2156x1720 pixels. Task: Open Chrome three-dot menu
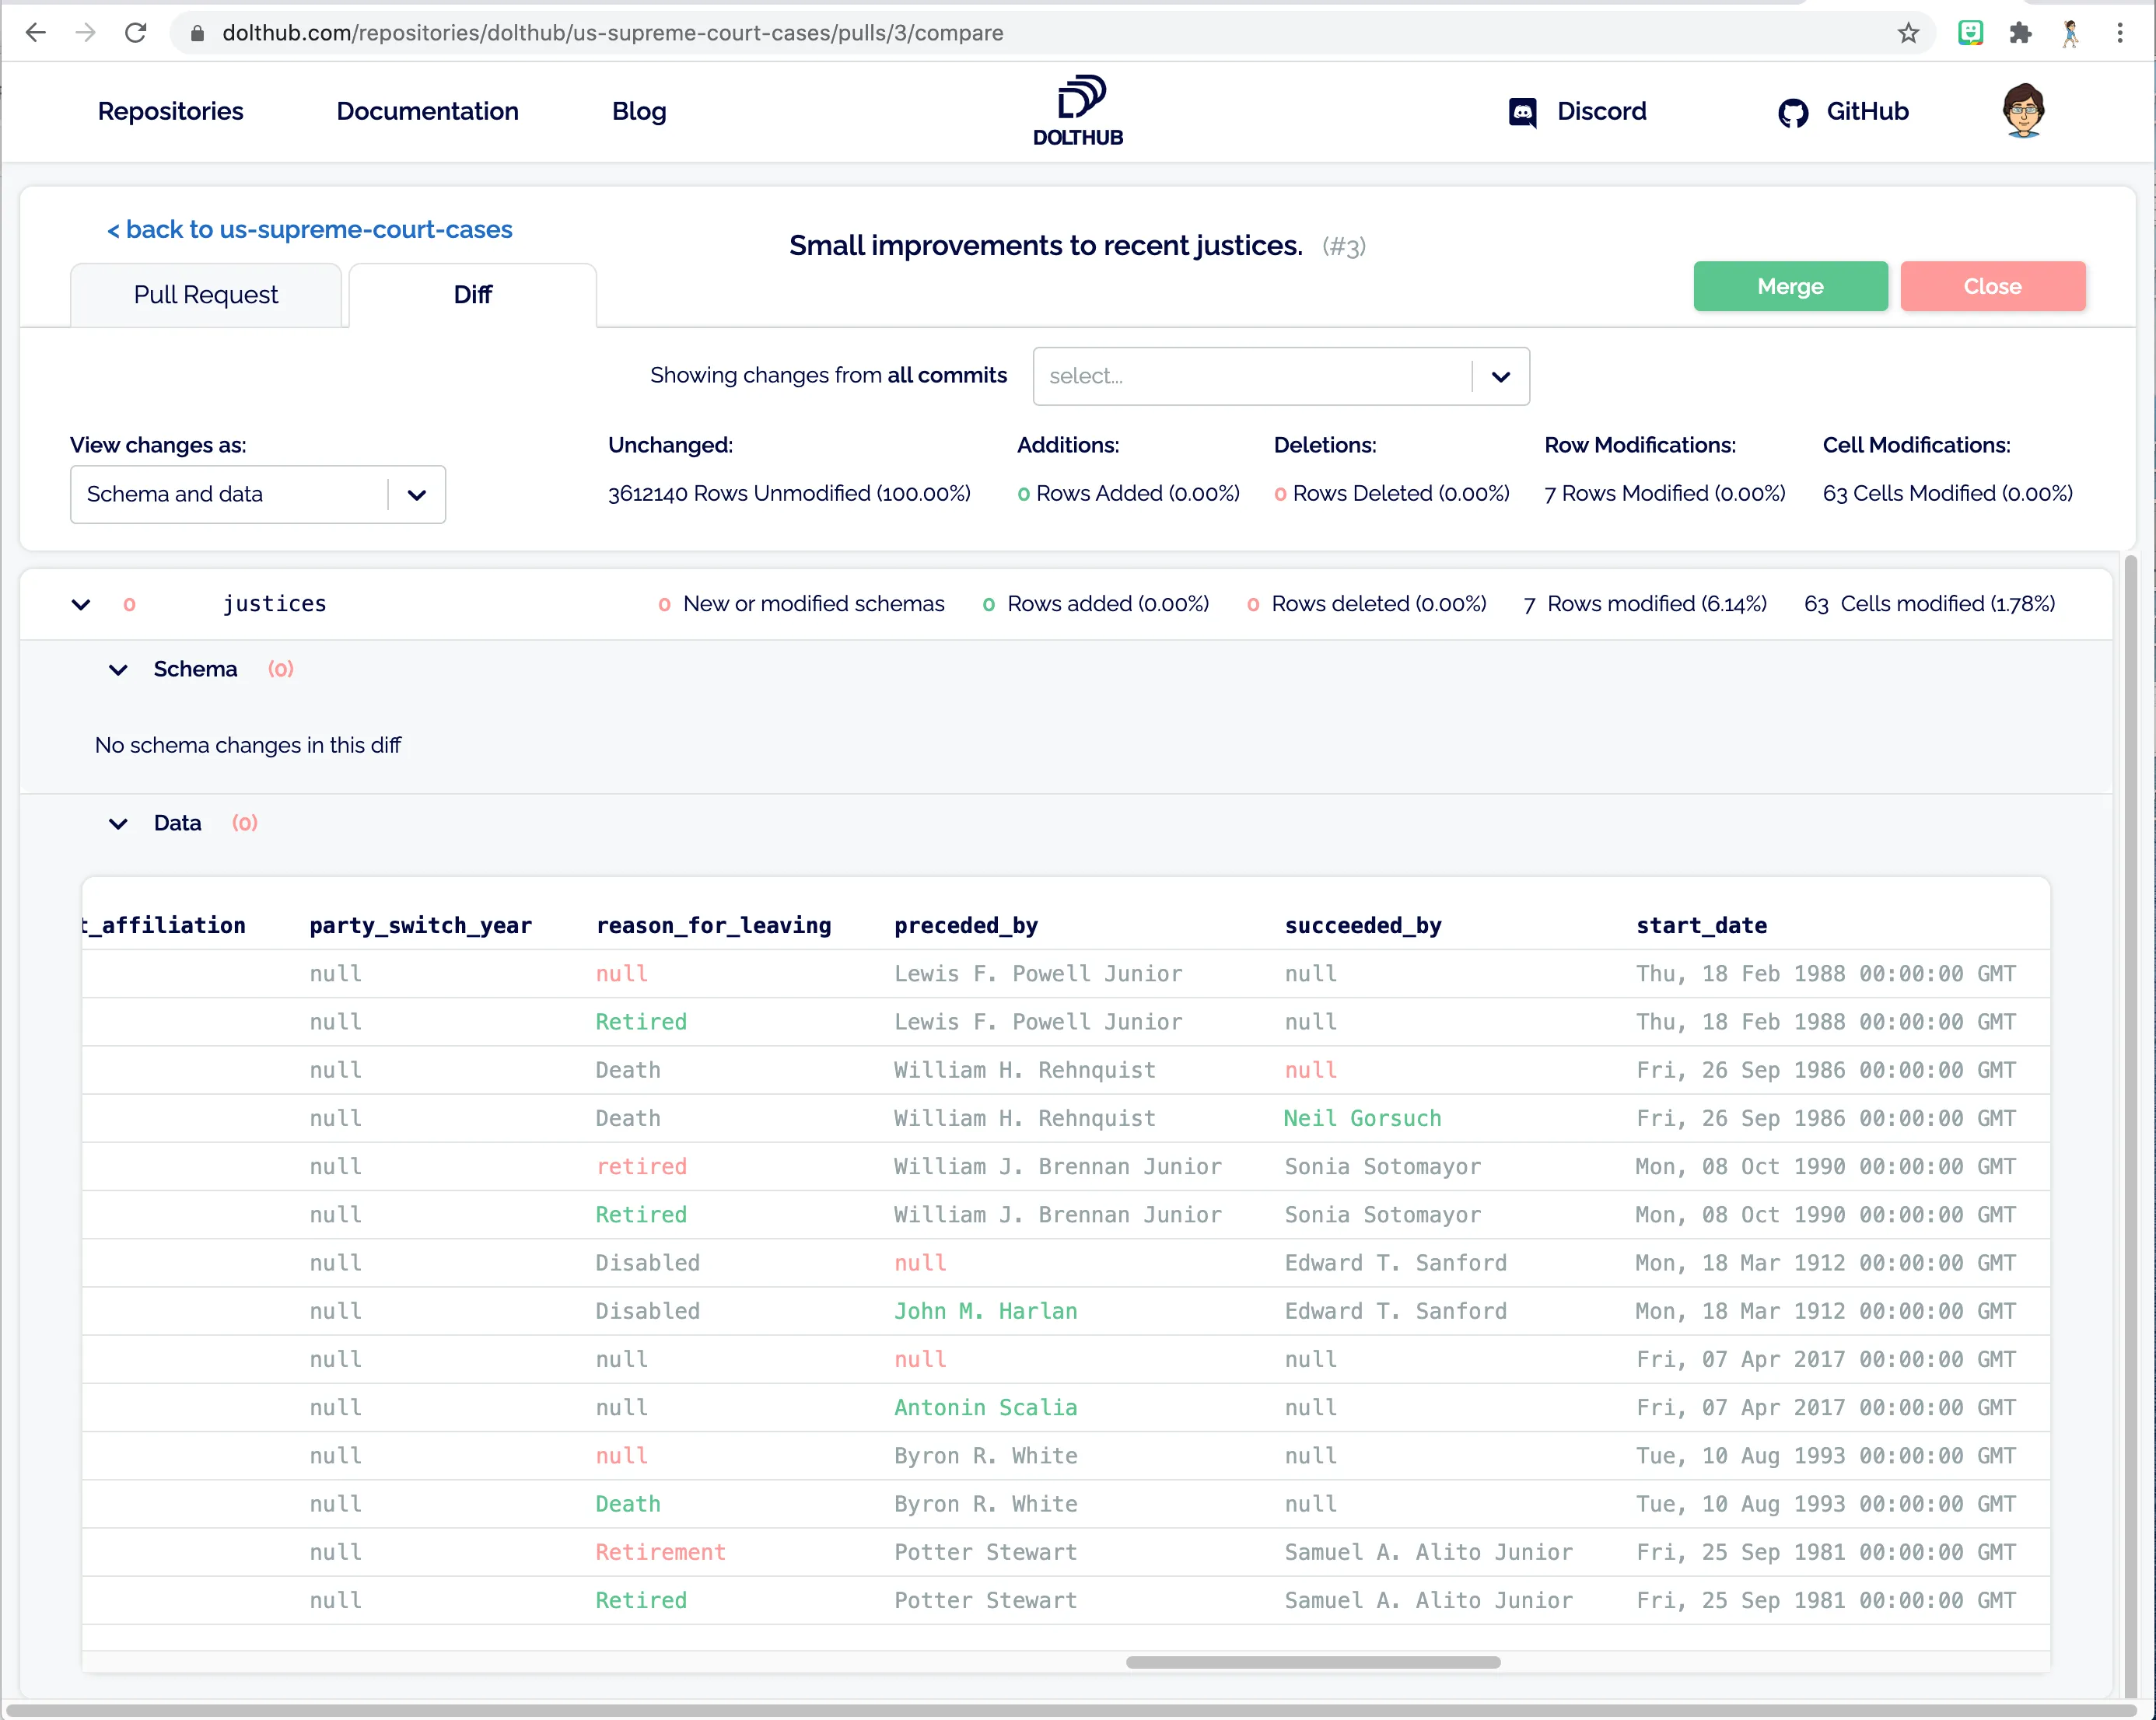(2119, 33)
